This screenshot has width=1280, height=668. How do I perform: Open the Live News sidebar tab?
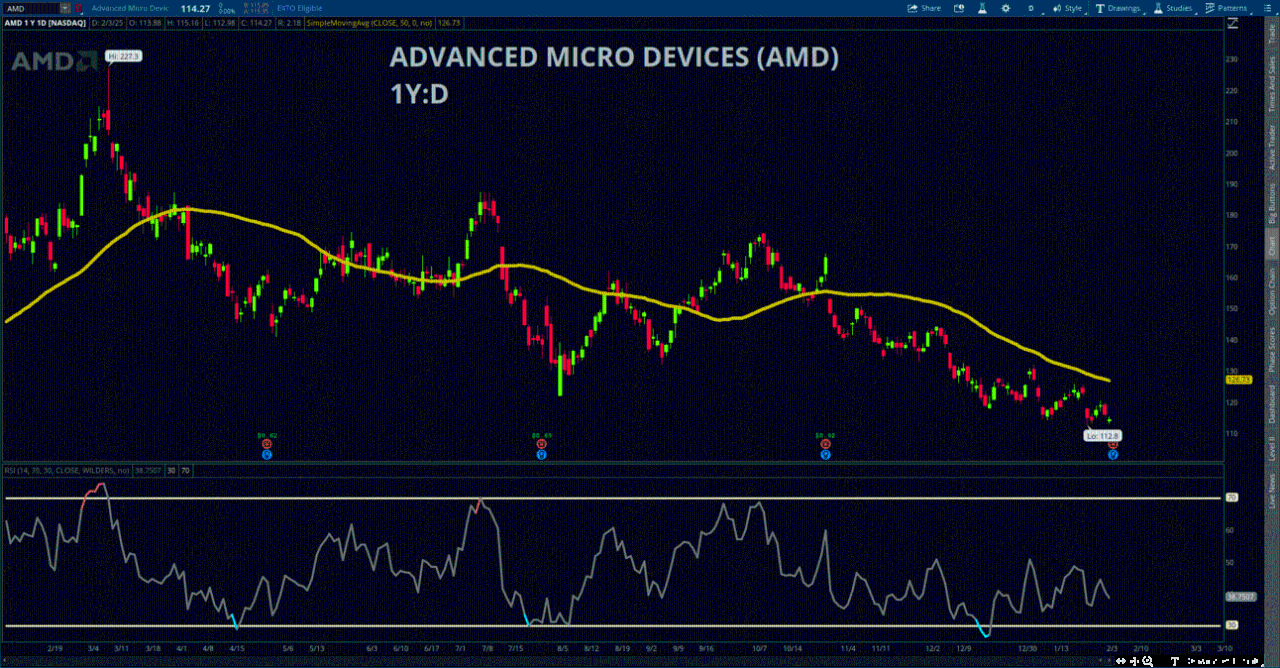(x=1272, y=490)
